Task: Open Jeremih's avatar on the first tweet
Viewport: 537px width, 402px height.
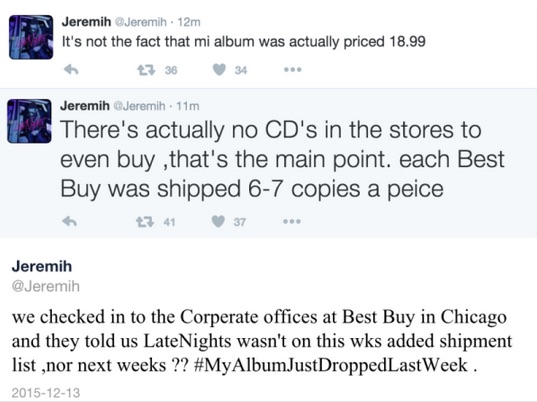Action: pos(31,37)
